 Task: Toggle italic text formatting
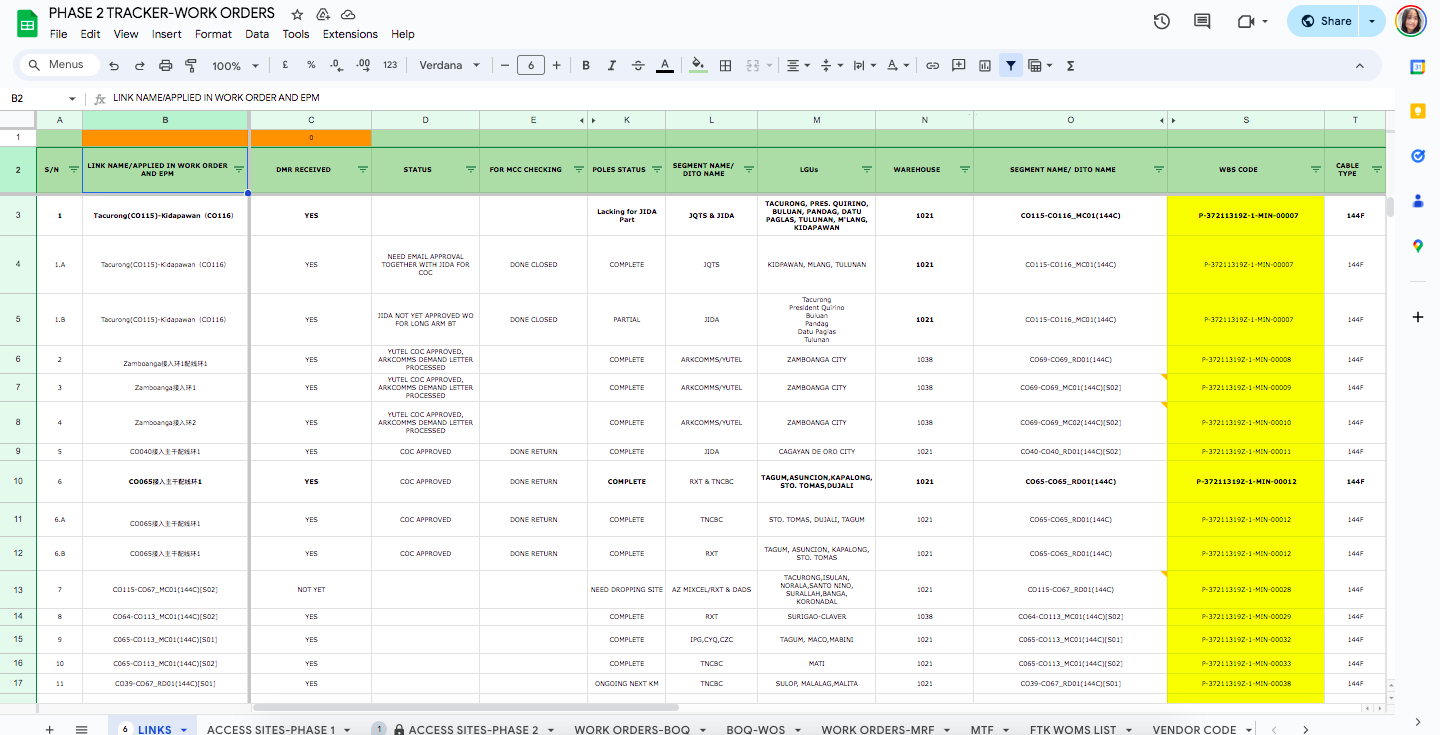pos(613,65)
